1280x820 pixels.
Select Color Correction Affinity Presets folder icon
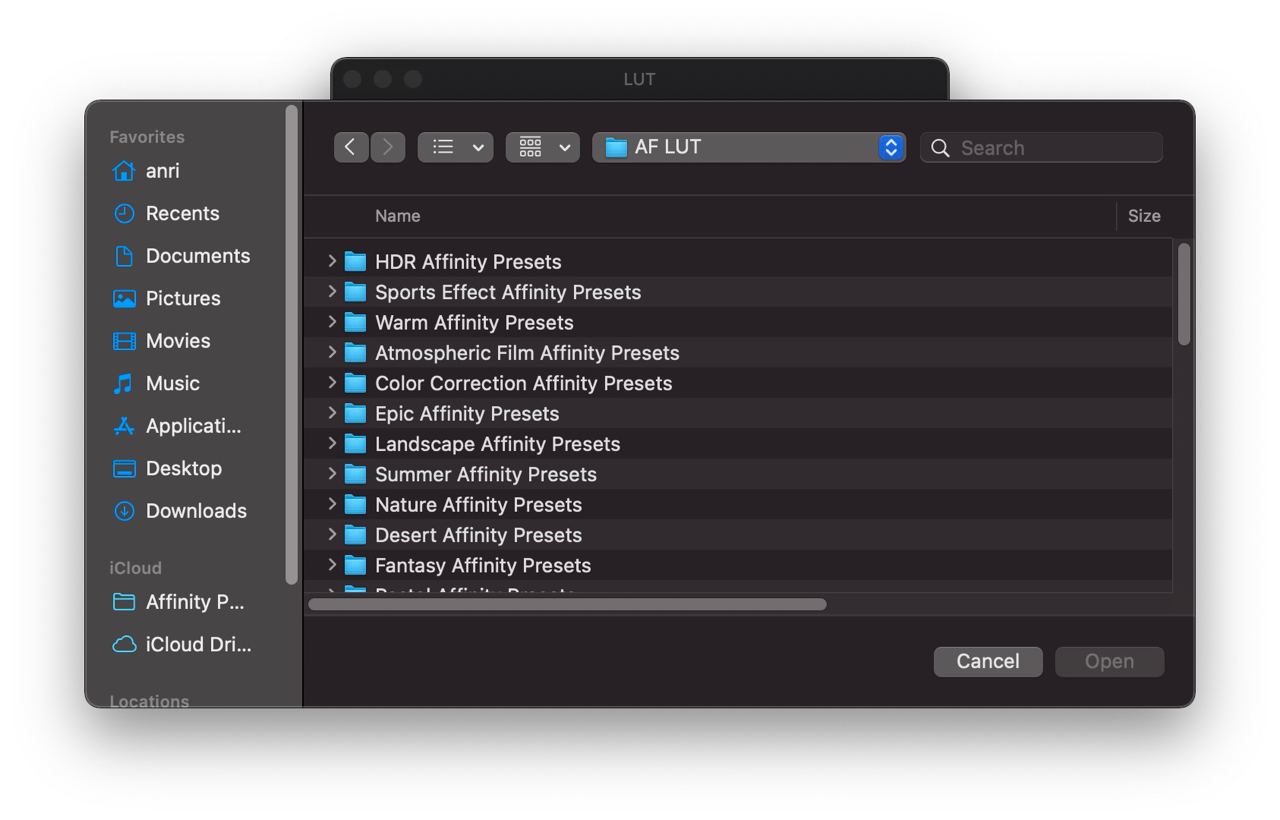(355, 383)
